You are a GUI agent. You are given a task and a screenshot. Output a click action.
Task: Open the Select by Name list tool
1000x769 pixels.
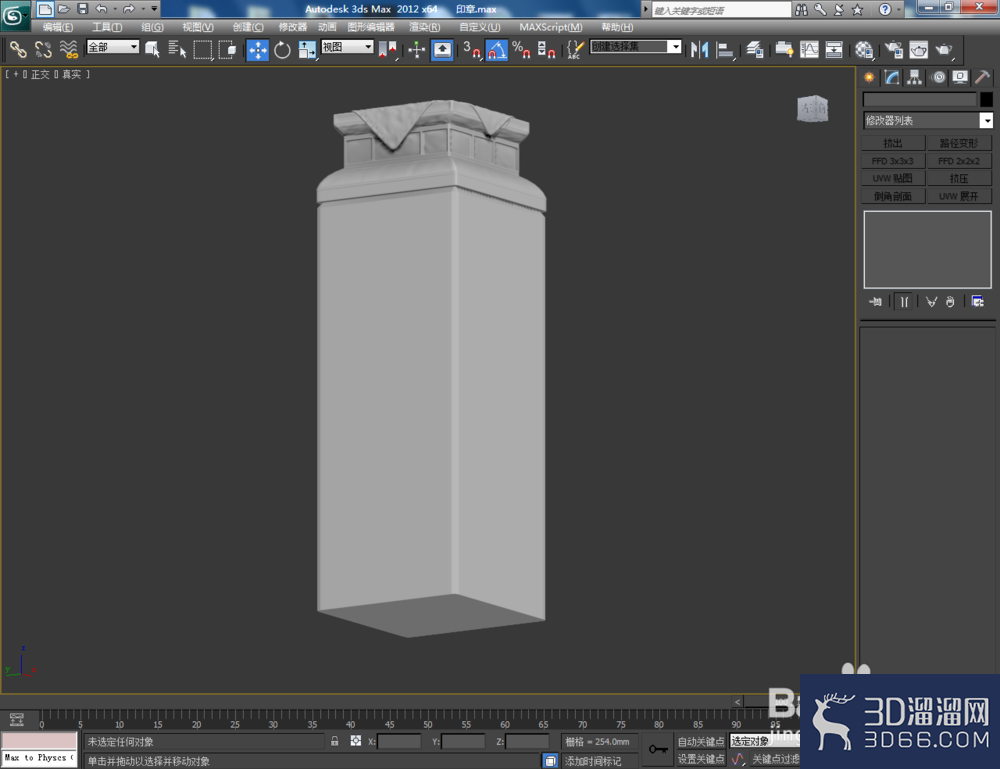[x=177, y=50]
